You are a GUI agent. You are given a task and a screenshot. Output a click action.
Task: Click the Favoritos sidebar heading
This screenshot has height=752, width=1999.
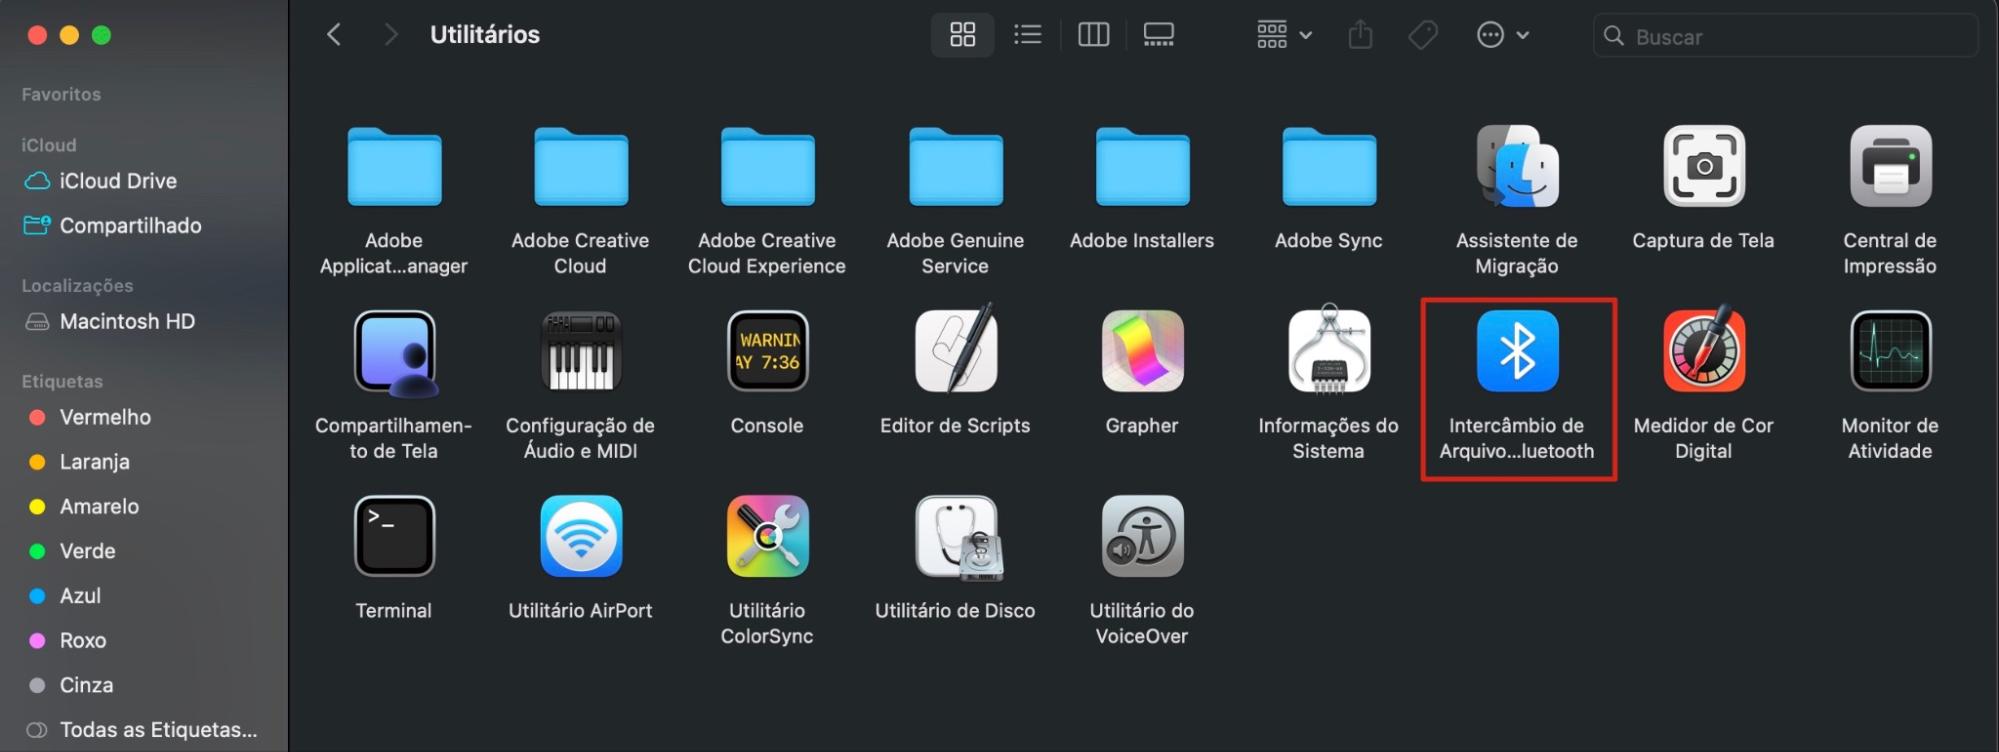61,94
